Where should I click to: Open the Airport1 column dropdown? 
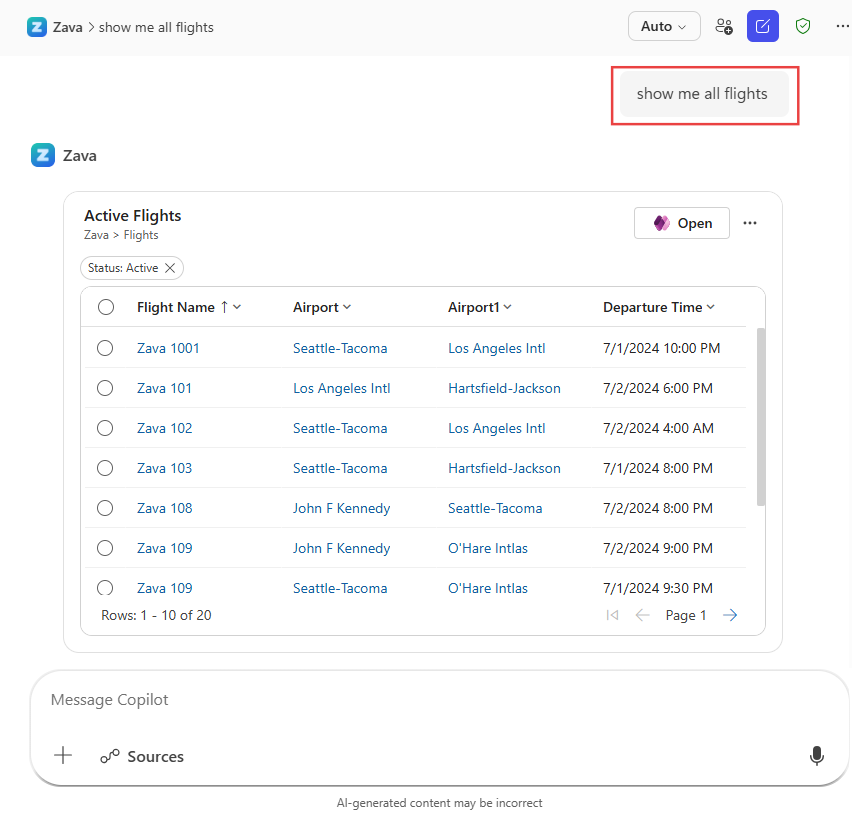coord(507,307)
